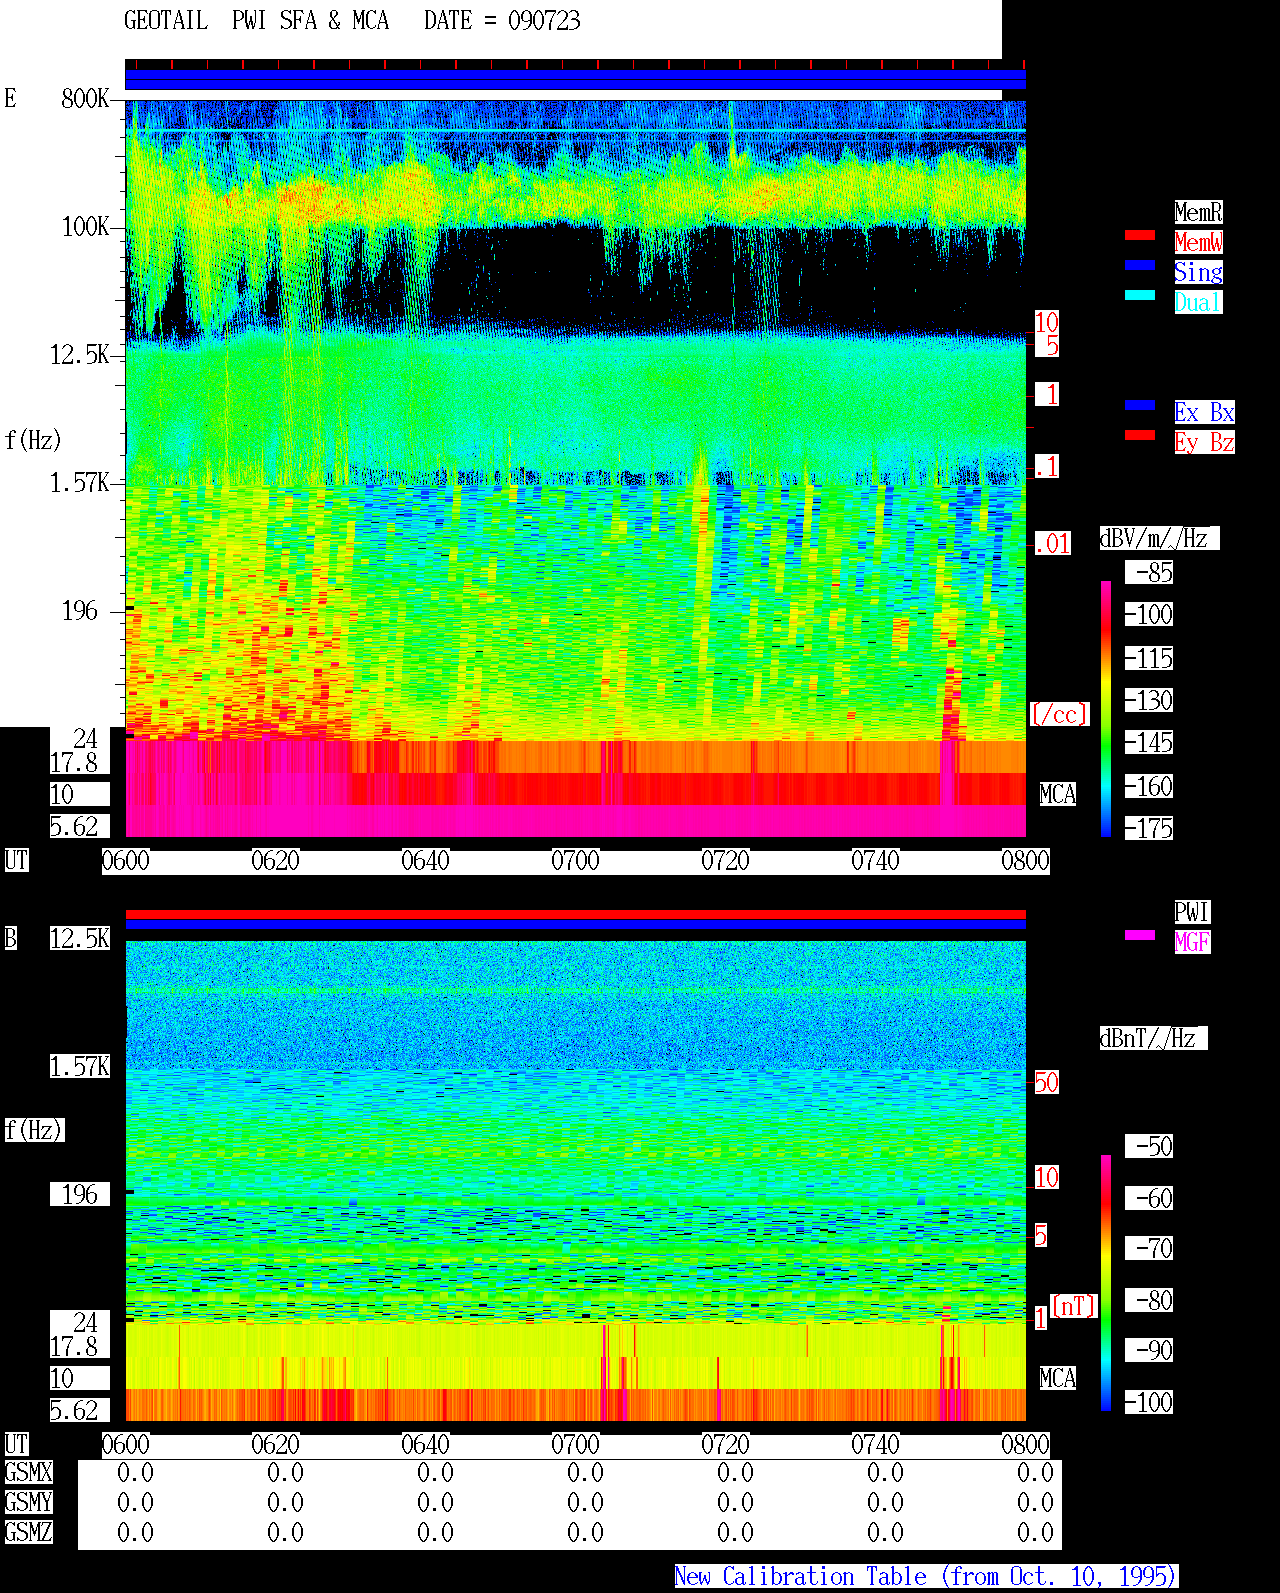The image size is (1280, 1593).
Task: Click the [/cc] density unit label
Action: [1059, 714]
